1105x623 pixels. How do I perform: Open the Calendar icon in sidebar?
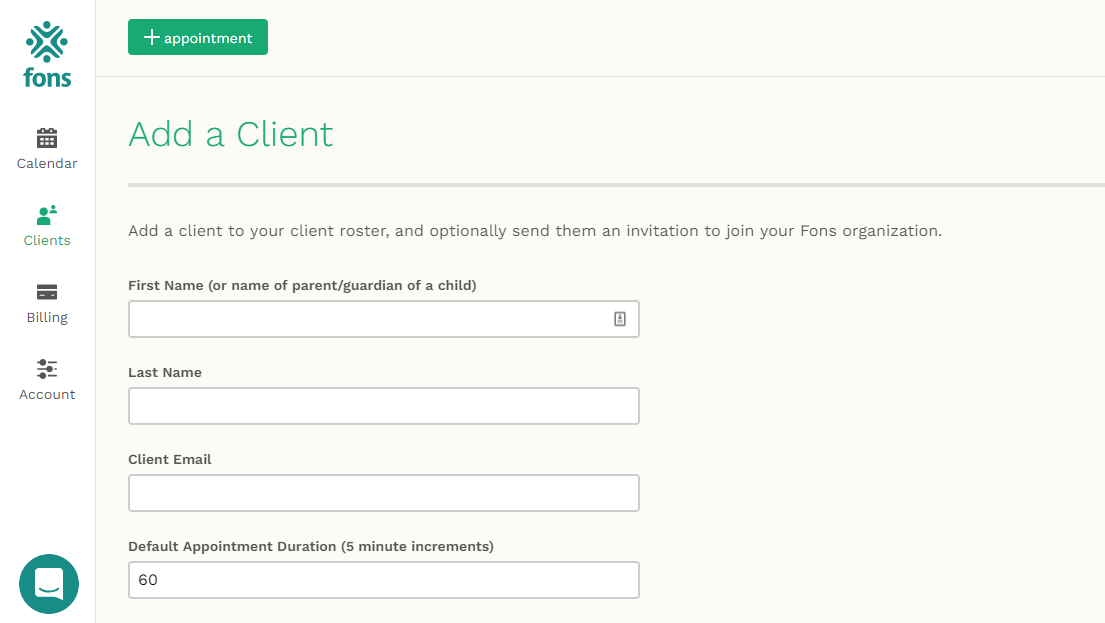pyautogui.click(x=47, y=138)
